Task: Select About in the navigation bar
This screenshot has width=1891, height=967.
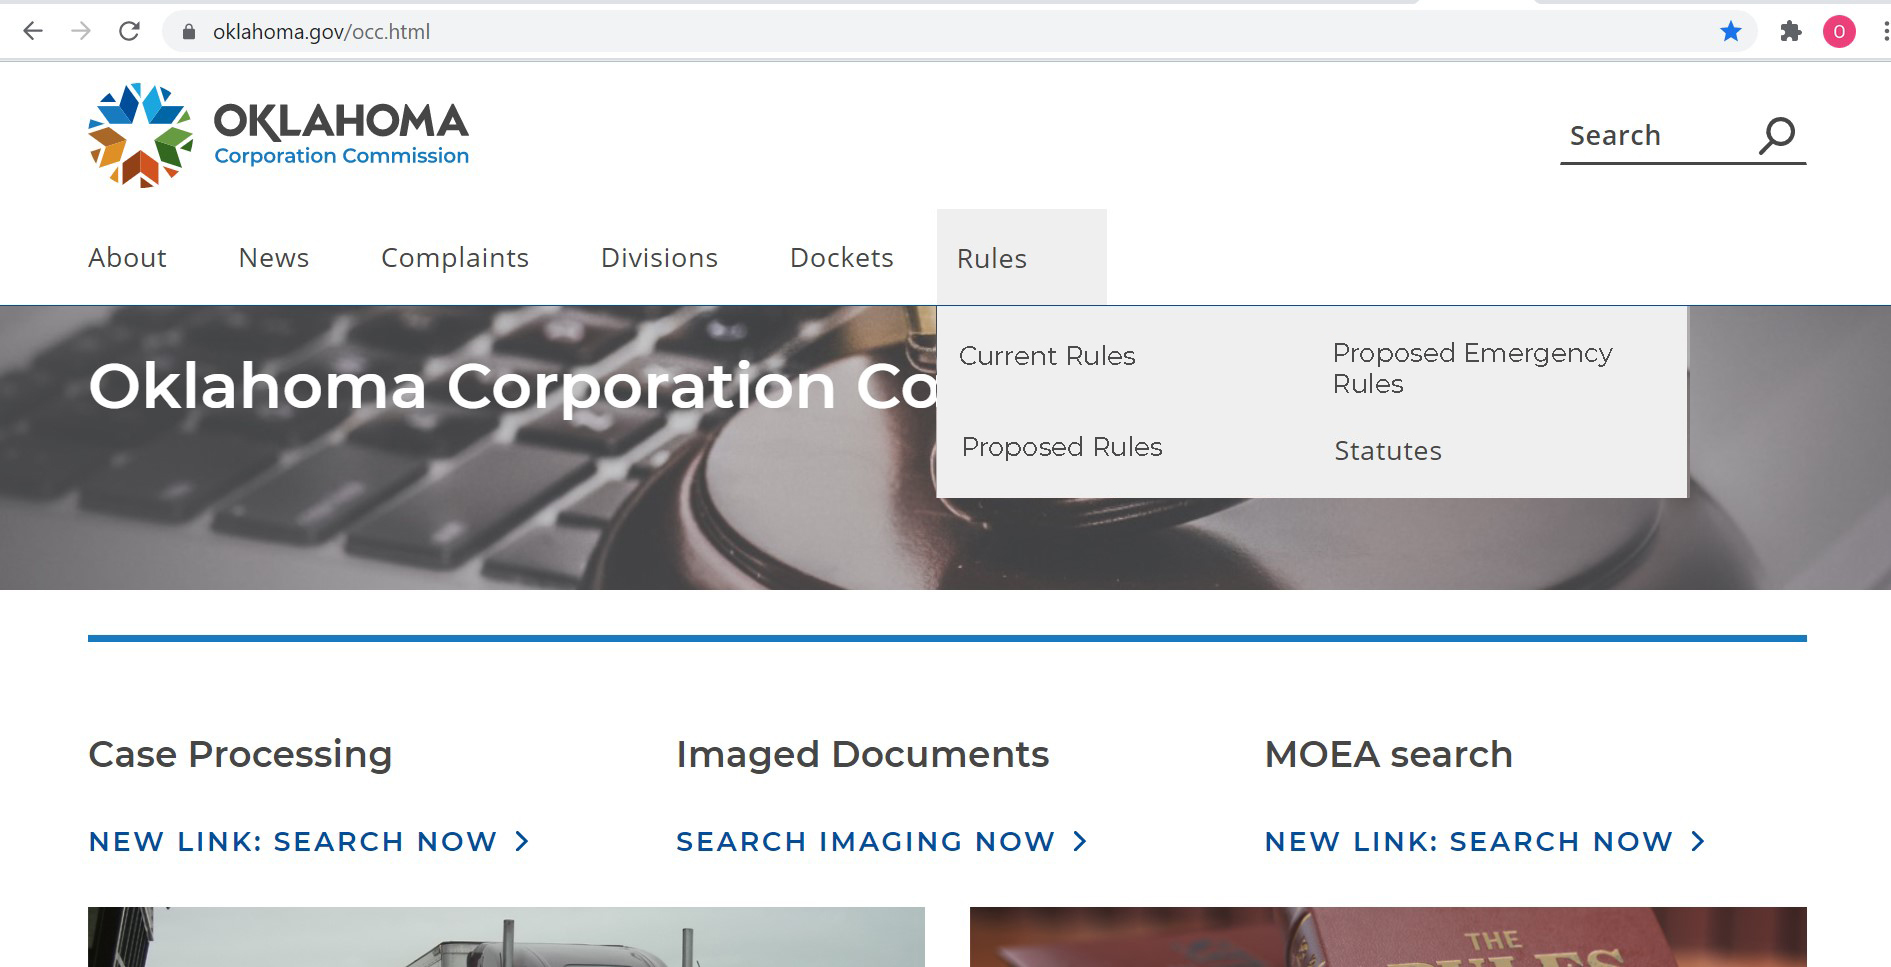Action: click(x=127, y=257)
